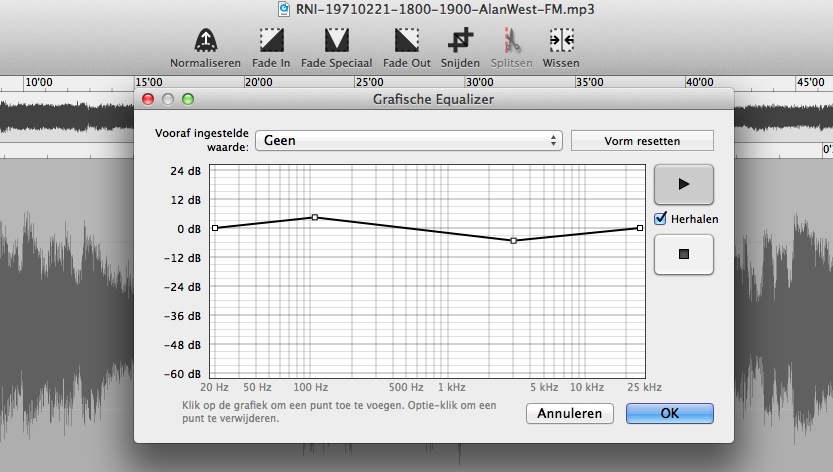The width and height of the screenshot is (833, 472).
Task: Click the Vorm resetten button
Action: (642, 141)
